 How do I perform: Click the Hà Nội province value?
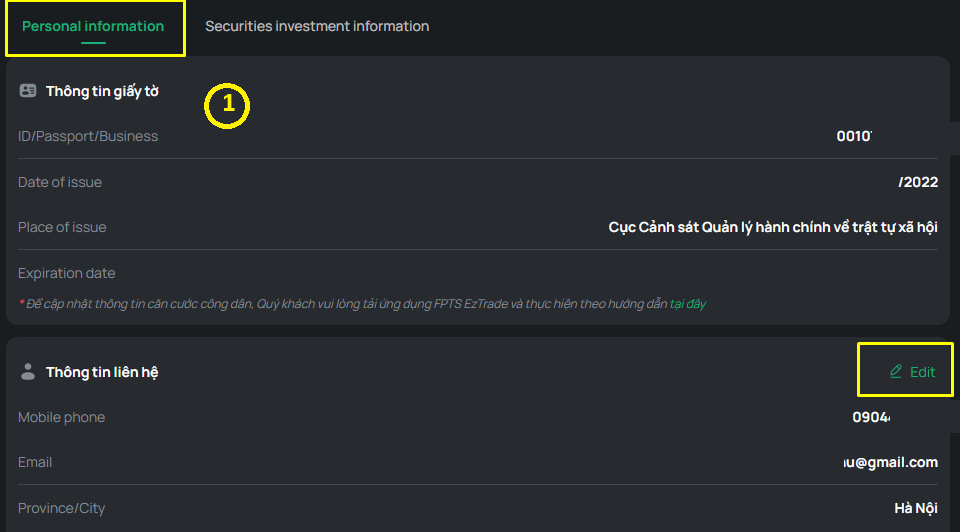pyautogui.click(x=916, y=508)
